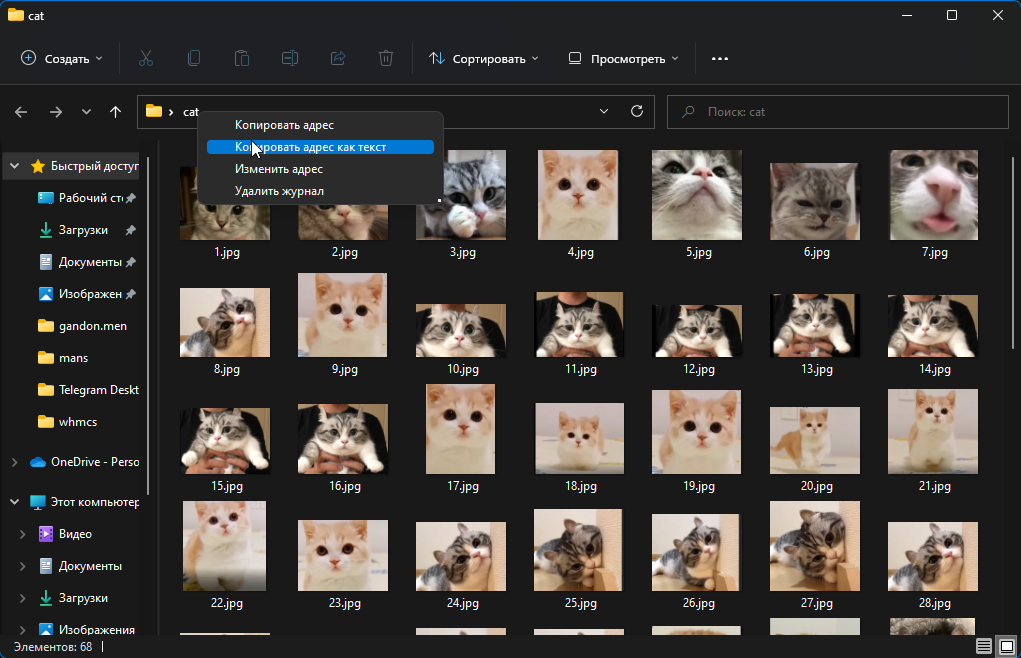This screenshot has width=1021, height=658.
Task: Click the search field Поиск: cat
Action: 837,112
